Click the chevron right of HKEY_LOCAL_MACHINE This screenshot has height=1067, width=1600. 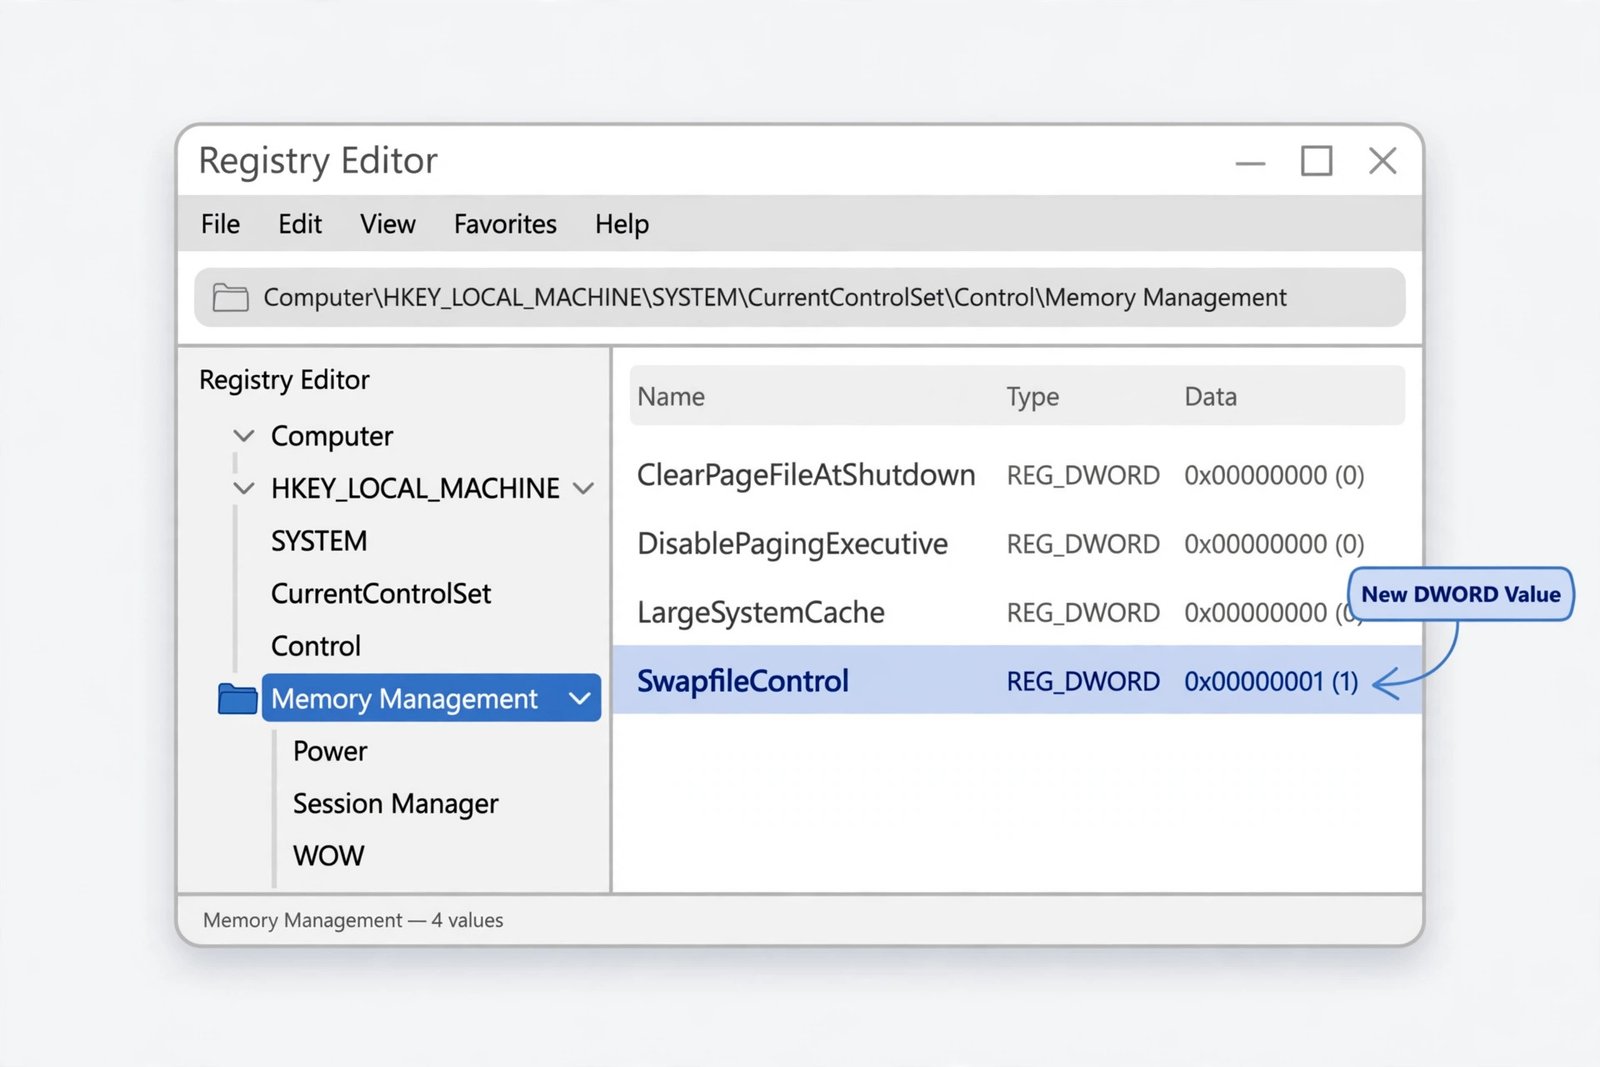click(584, 488)
